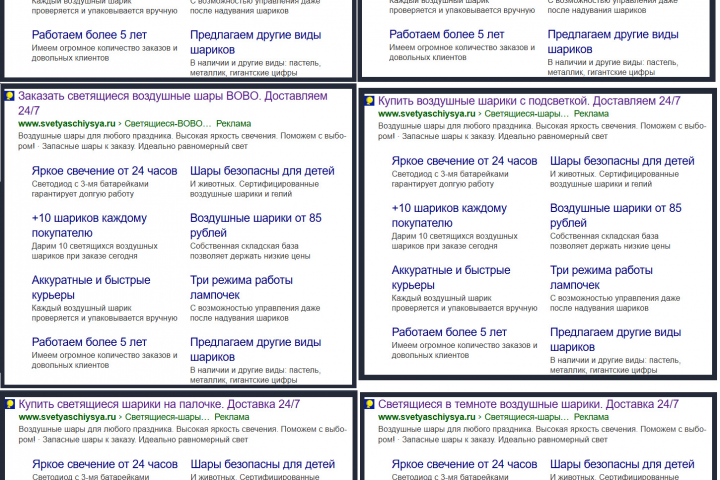Click the favicon beside 'Заказать светящиеся воздушные шары БОВО'
Screen dimensions: 720x480
click(10, 96)
